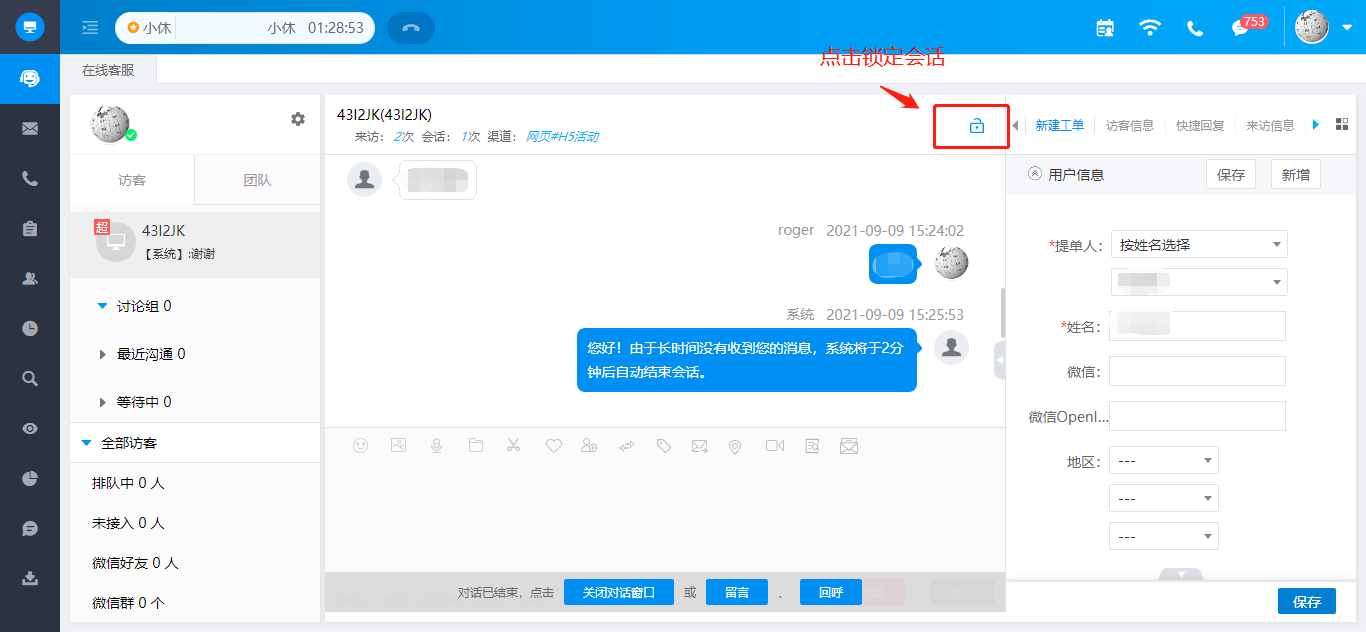Click the 回呼 button
The width and height of the screenshot is (1366, 632).
coord(831,592)
